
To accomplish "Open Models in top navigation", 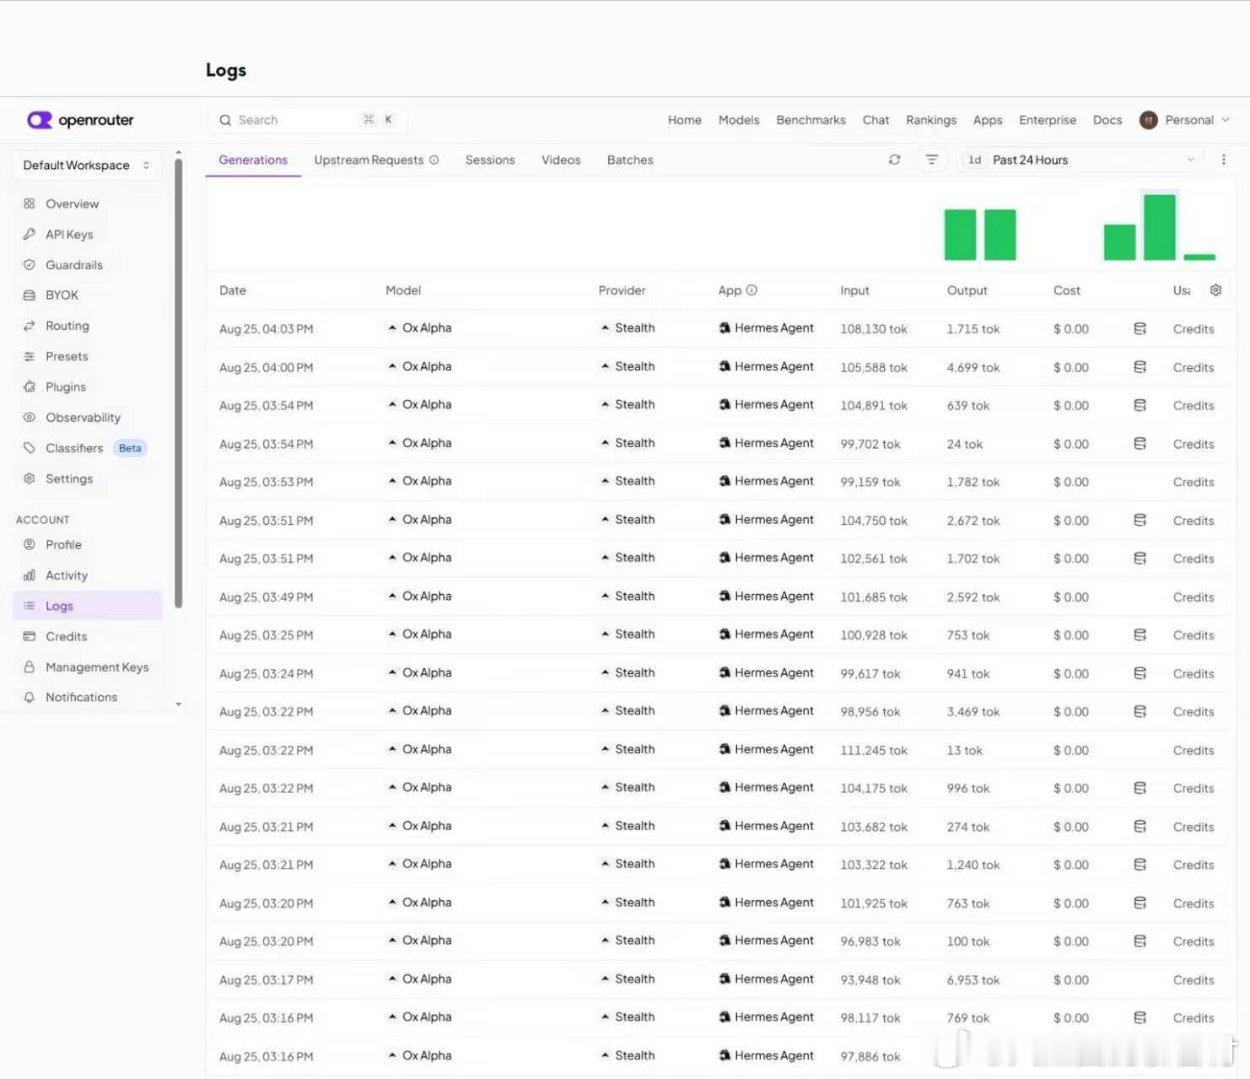I will click(739, 120).
